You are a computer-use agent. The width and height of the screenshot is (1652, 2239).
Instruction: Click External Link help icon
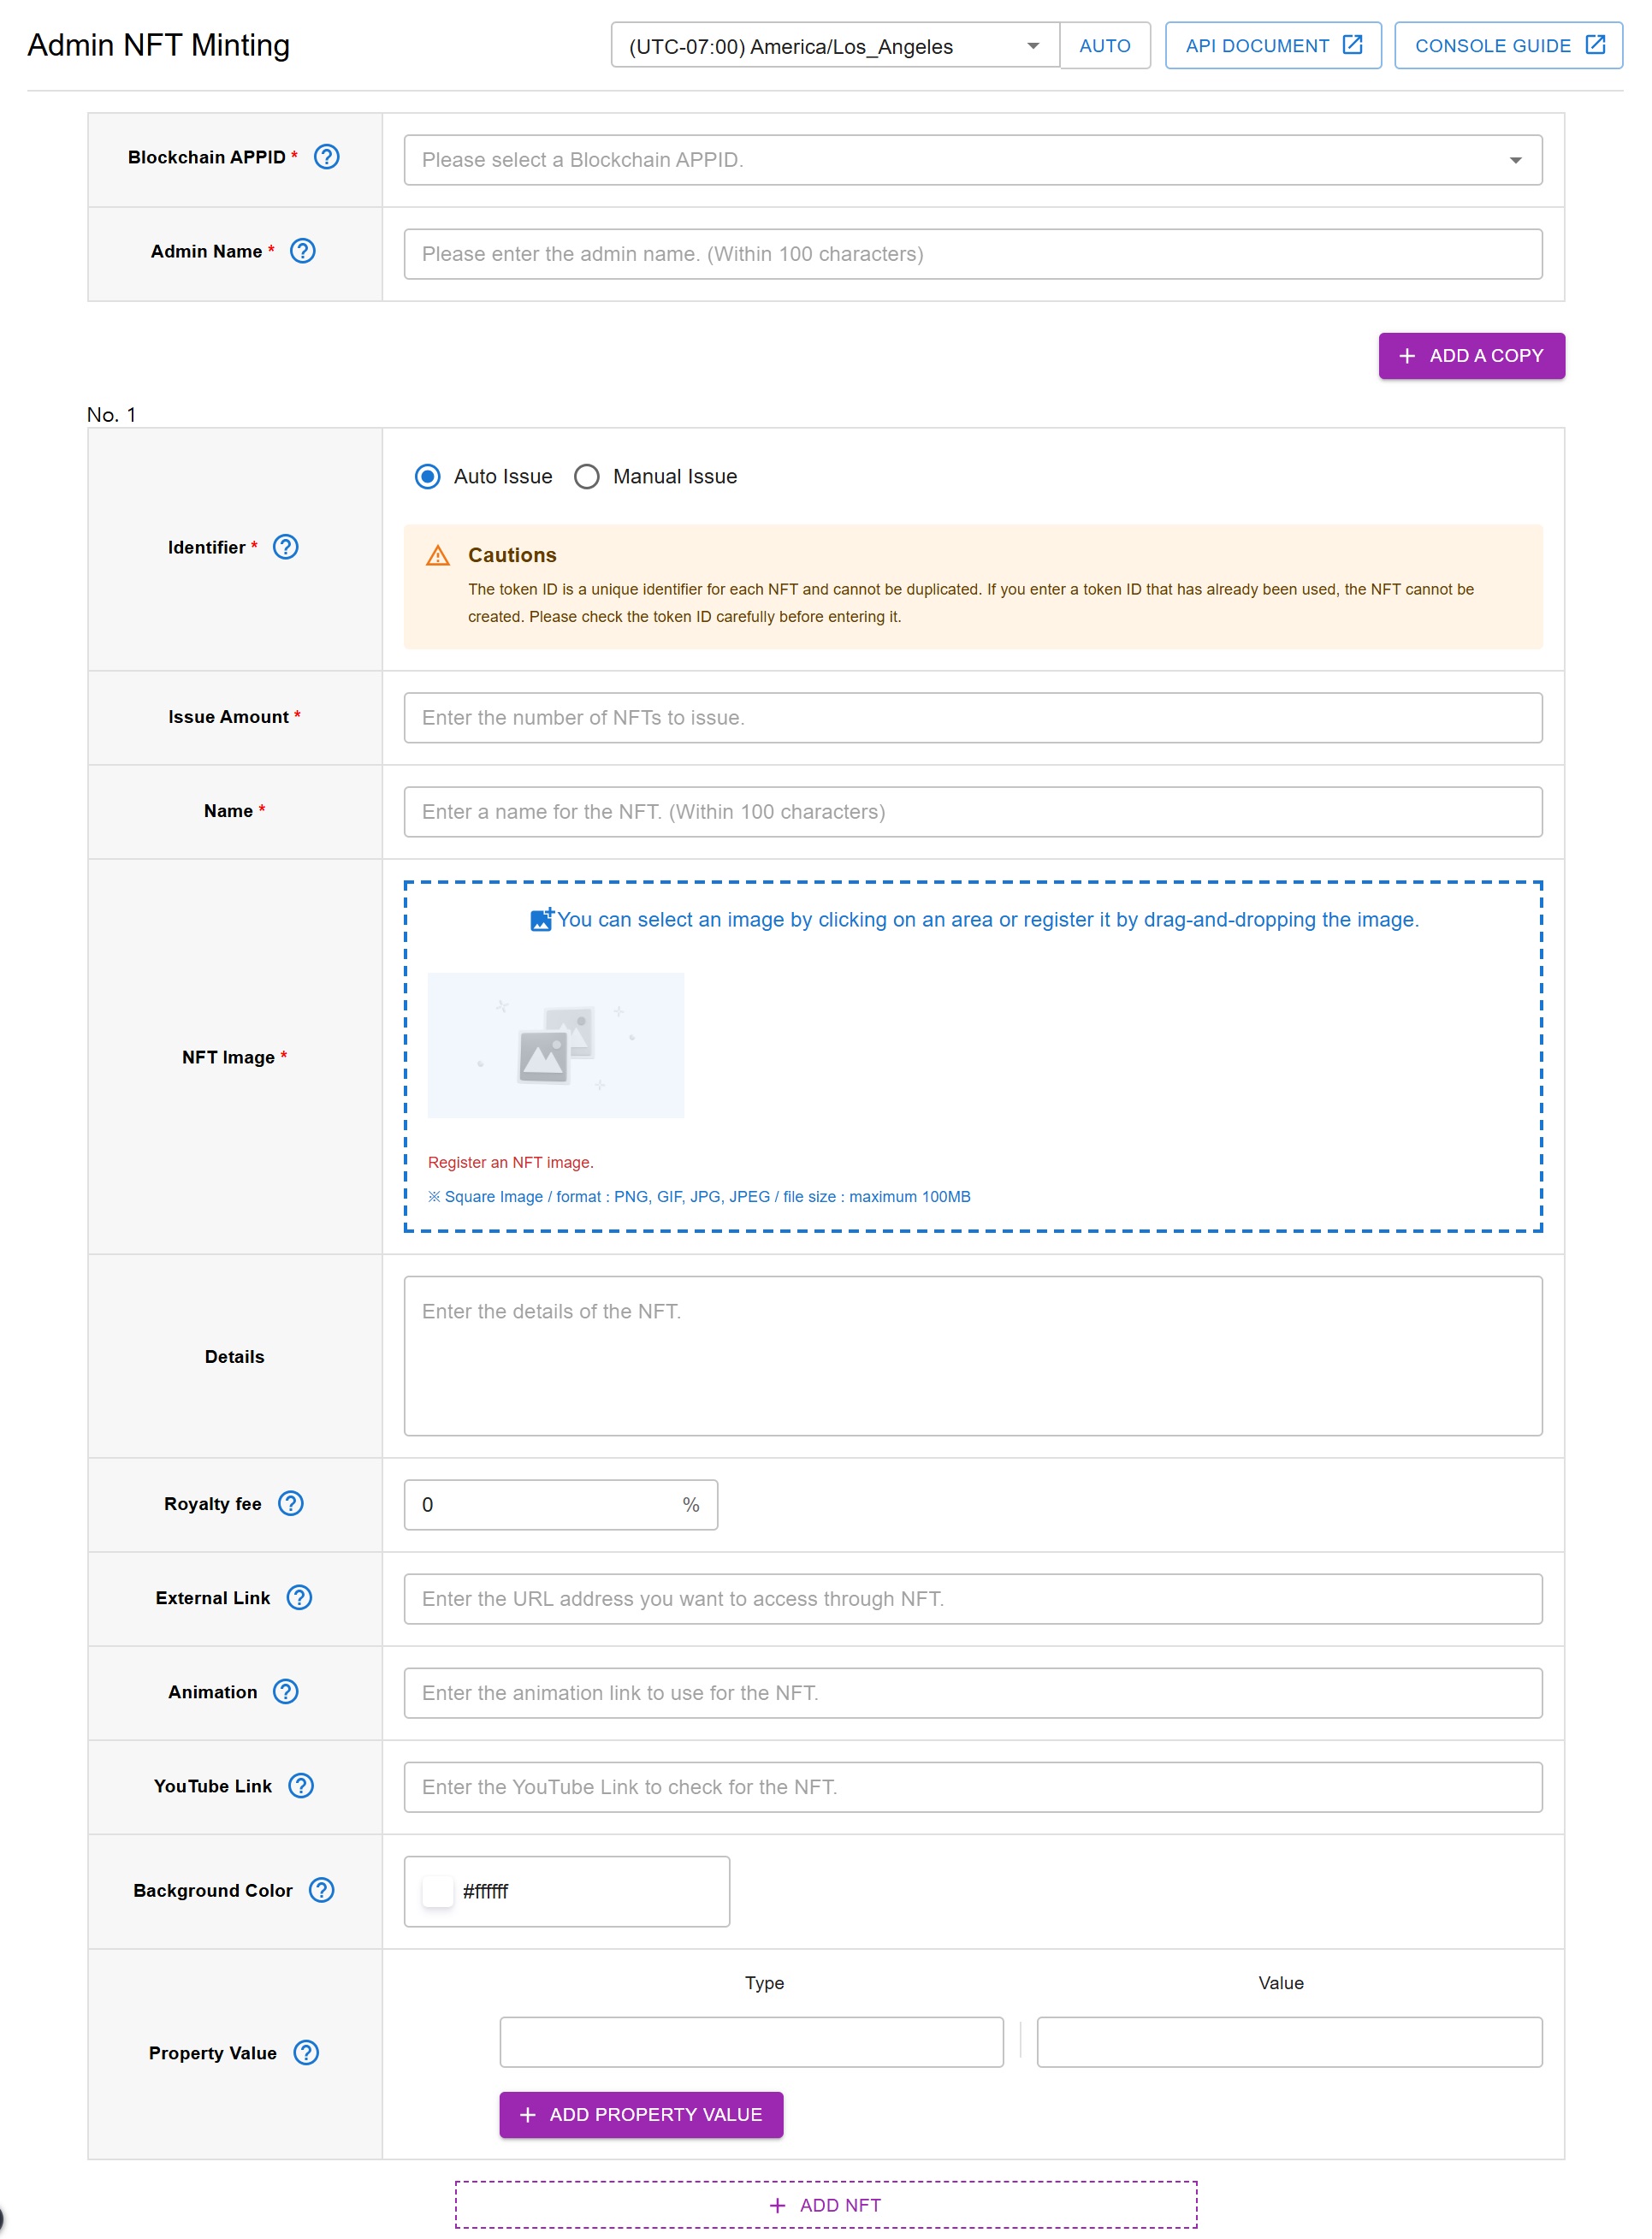pos(299,1598)
